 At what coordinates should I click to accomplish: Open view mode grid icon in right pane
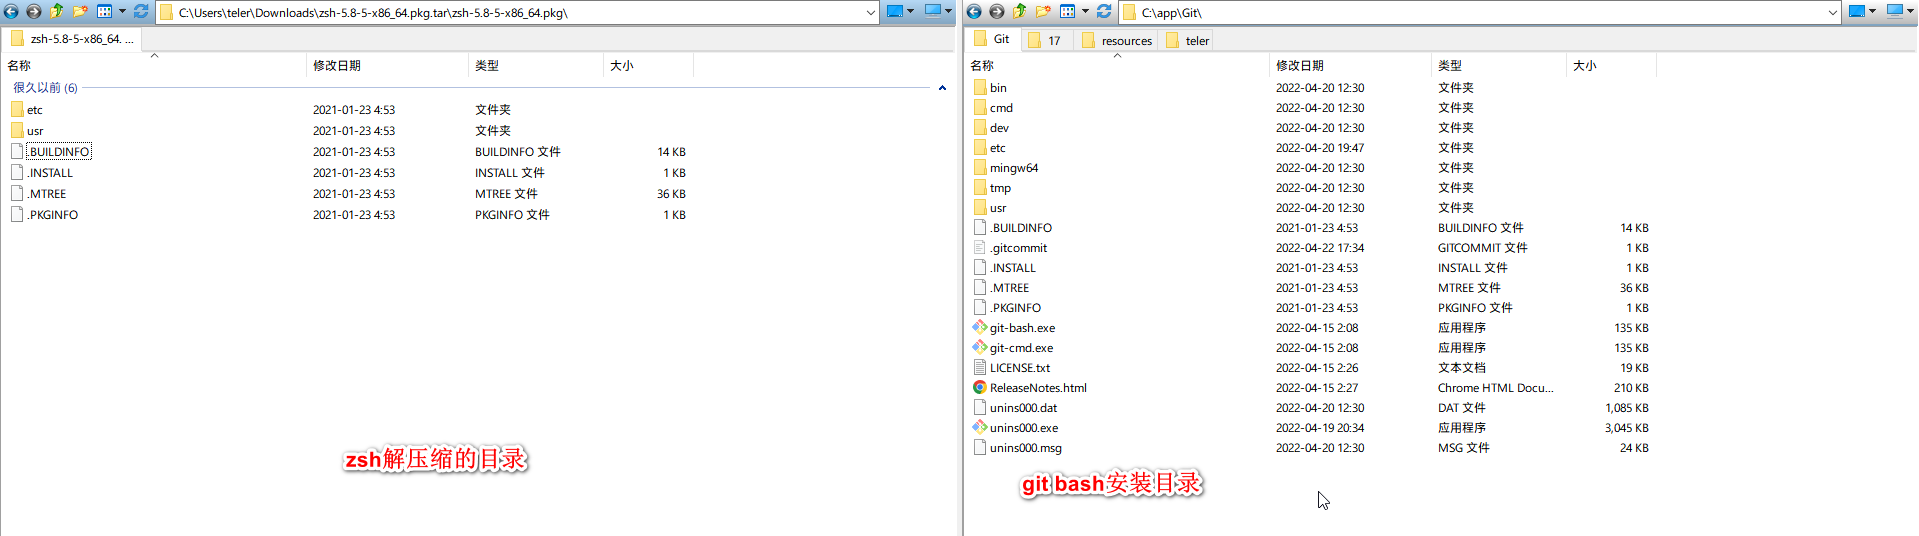[x=1067, y=12]
